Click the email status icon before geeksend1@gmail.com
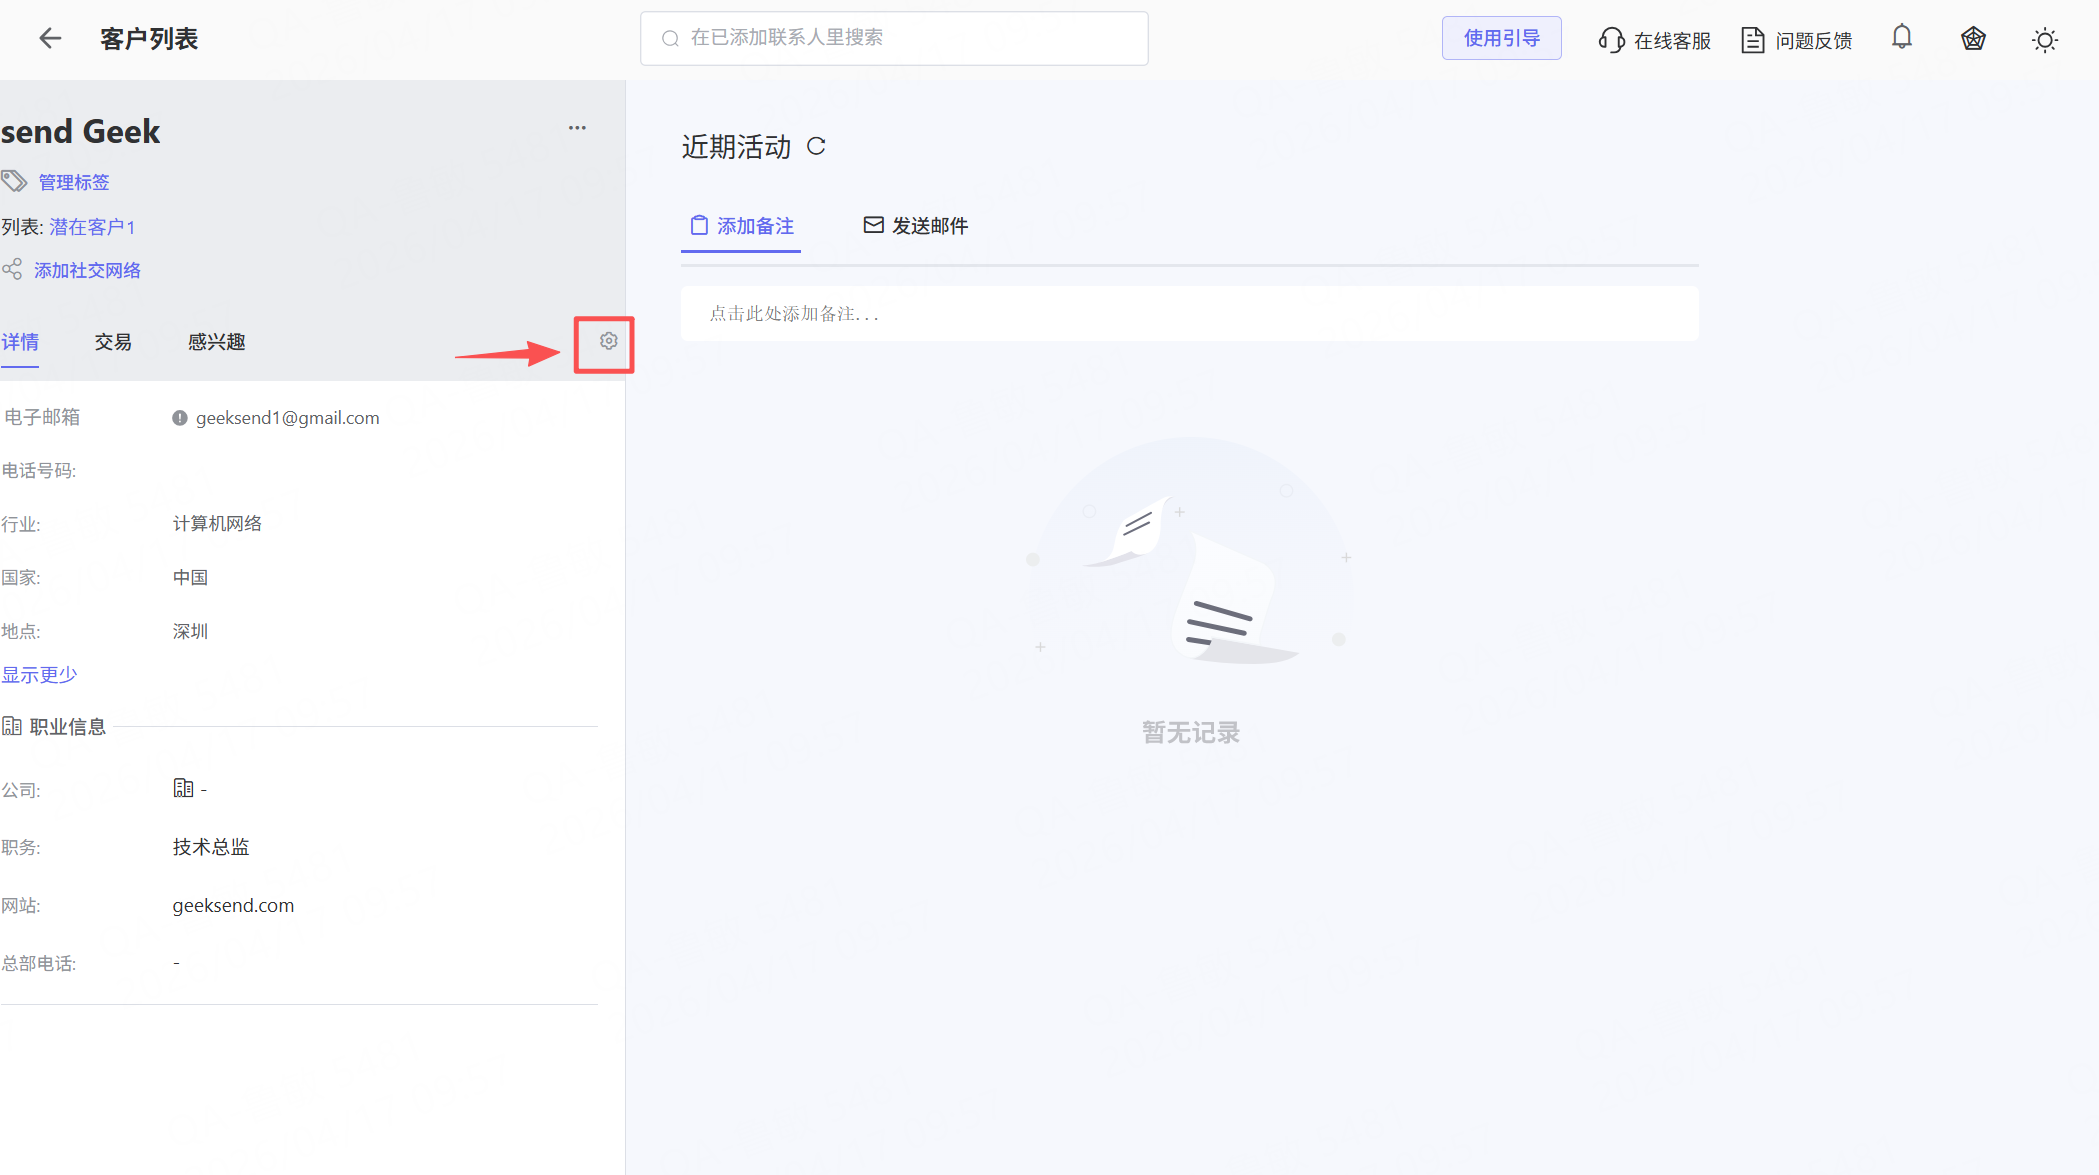The height and width of the screenshot is (1175, 2099). coord(180,418)
